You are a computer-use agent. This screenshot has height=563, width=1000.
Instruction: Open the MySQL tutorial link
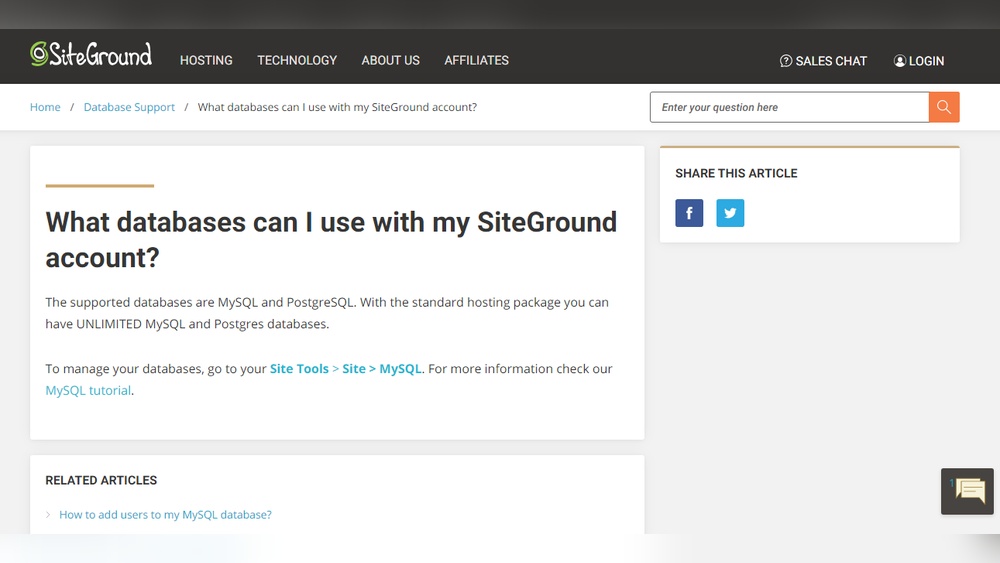coord(88,391)
